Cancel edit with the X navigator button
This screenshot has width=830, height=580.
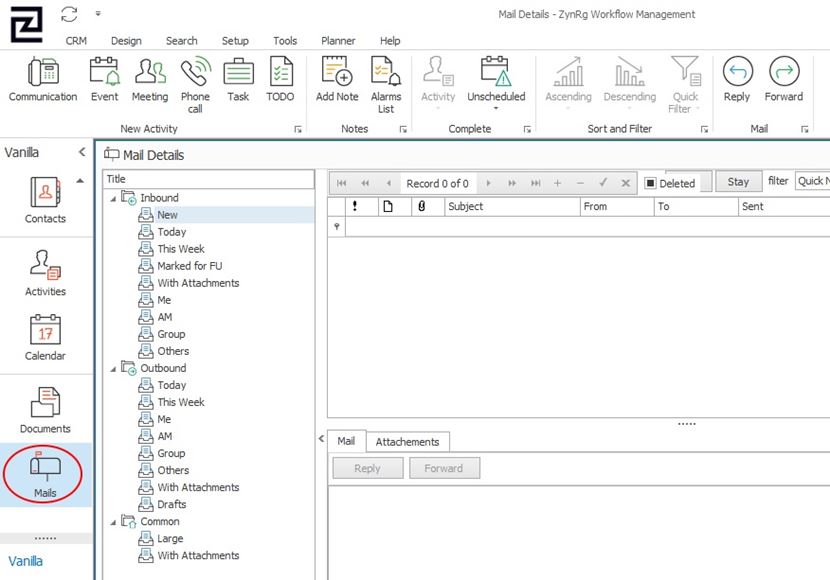(626, 183)
